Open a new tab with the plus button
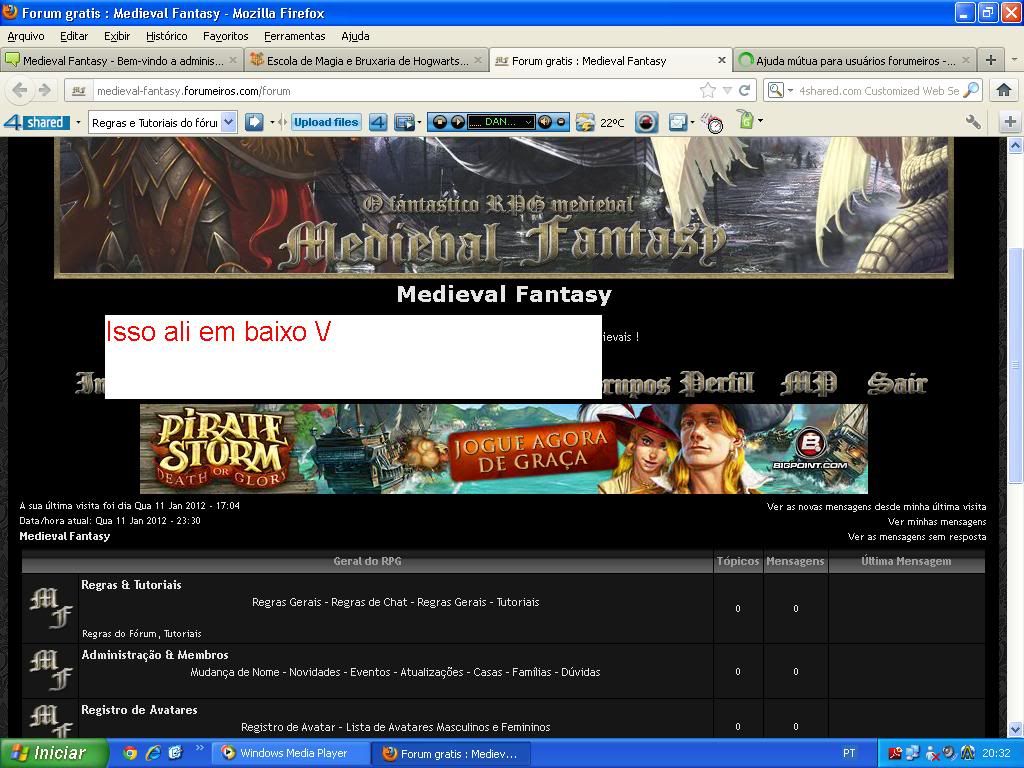 [991, 60]
